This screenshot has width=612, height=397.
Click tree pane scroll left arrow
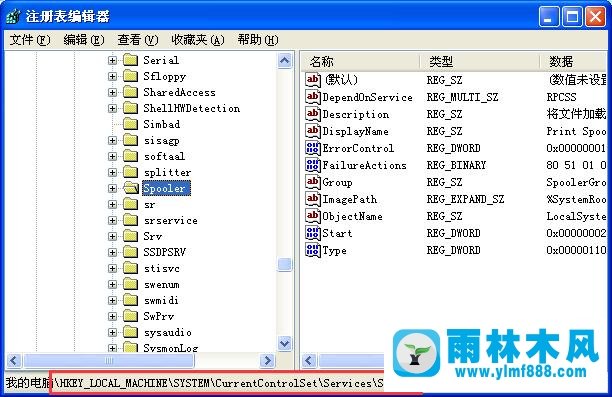[x=14, y=360]
